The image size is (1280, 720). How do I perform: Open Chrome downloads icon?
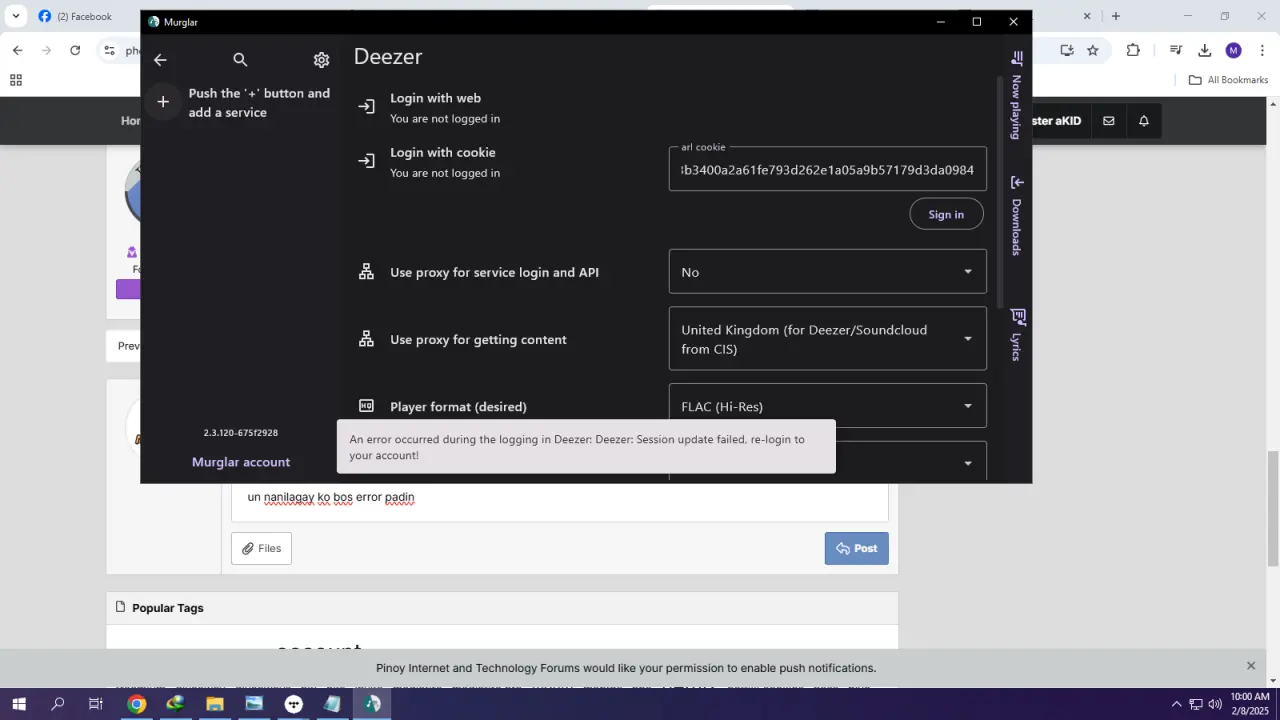click(x=1205, y=50)
